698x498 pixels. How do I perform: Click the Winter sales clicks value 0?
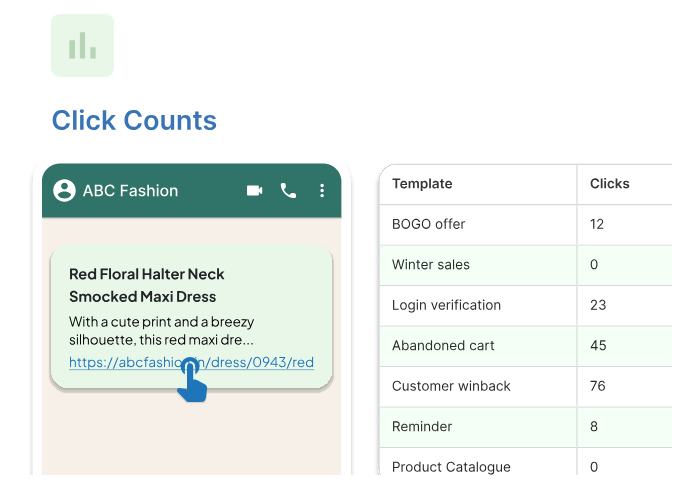coord(594,265)
